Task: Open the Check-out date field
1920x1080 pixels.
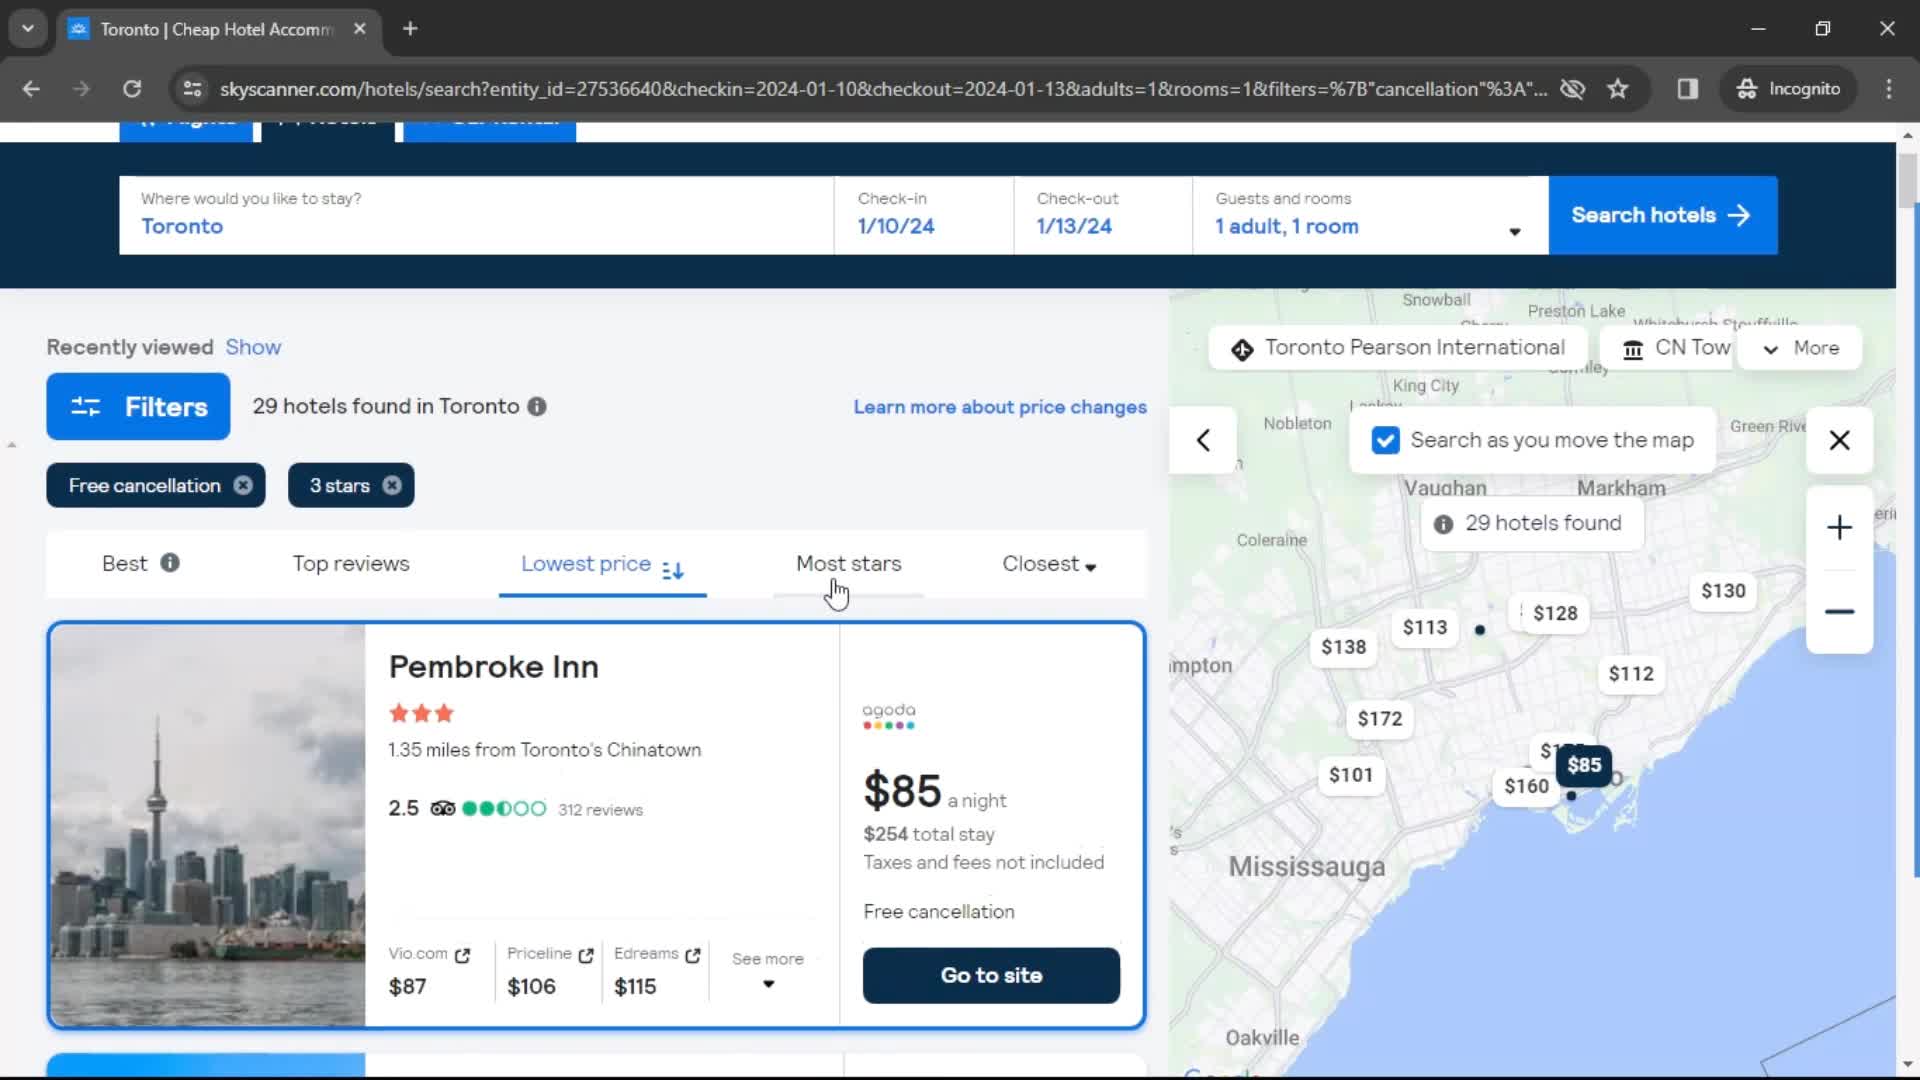Action: click(1103, 215)
